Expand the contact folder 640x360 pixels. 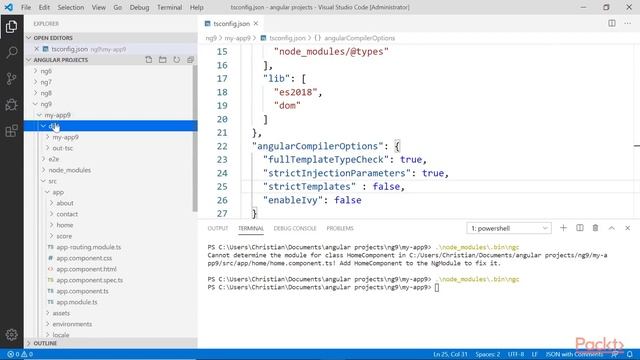67,214
